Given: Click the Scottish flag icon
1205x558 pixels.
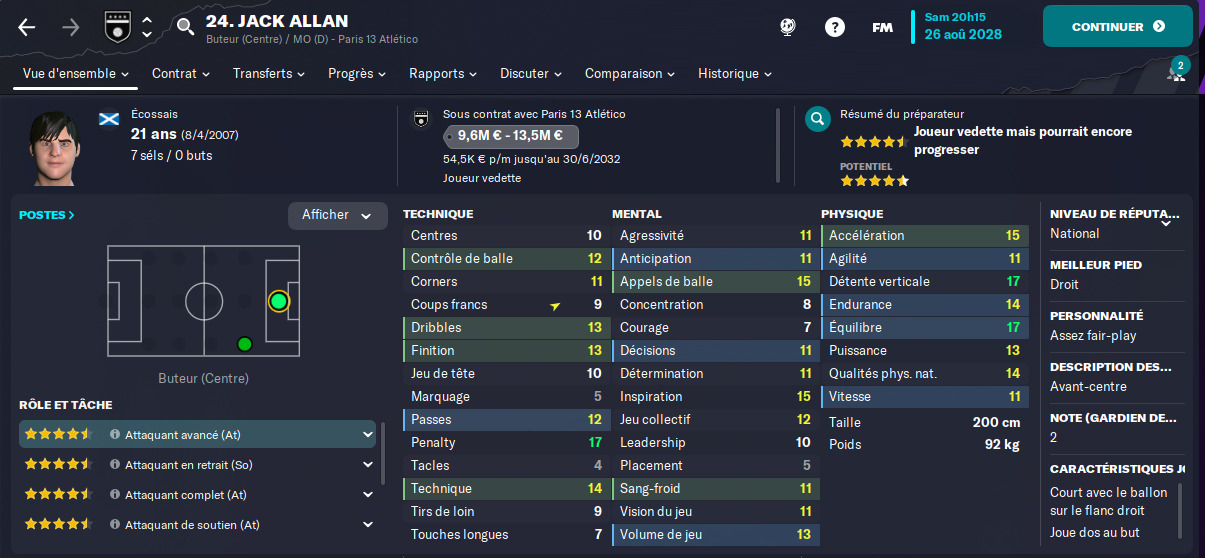Looking at the screenshot, I should point(109,120).
